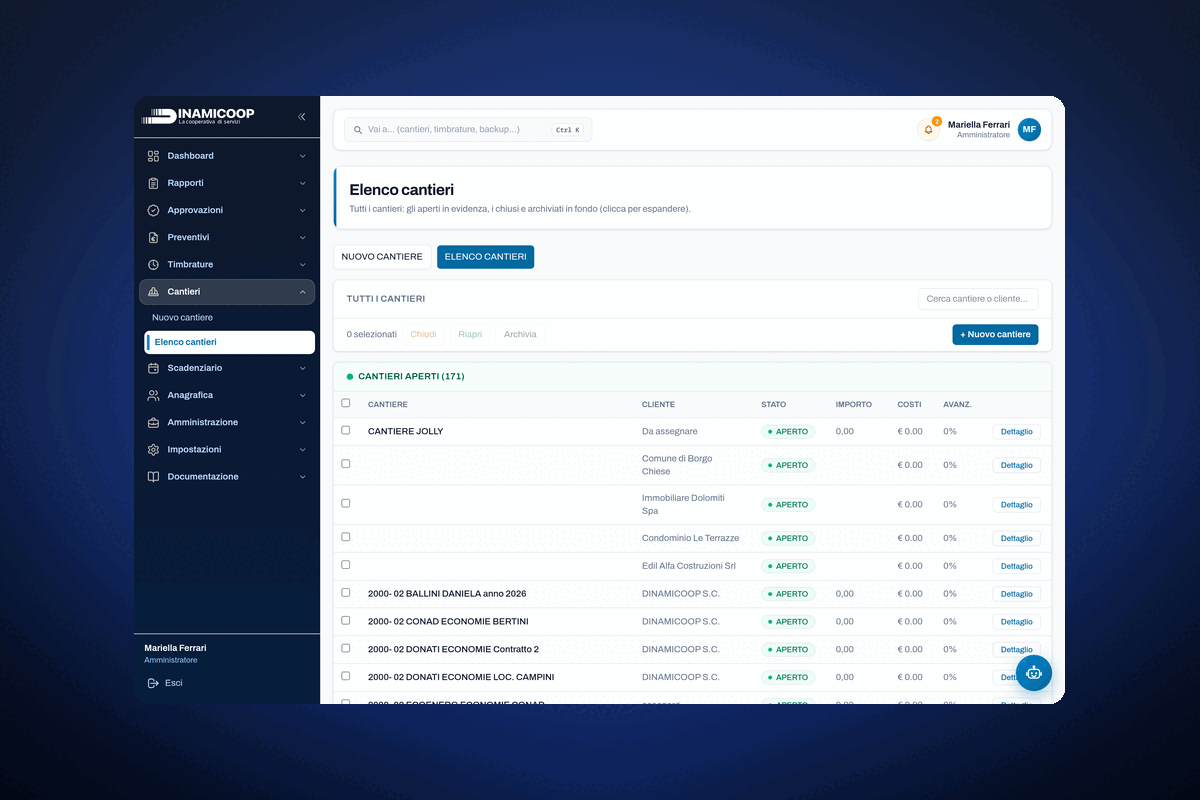Click the Documentazione book icon
The image size is (1200, 800).
click(153, 477)
